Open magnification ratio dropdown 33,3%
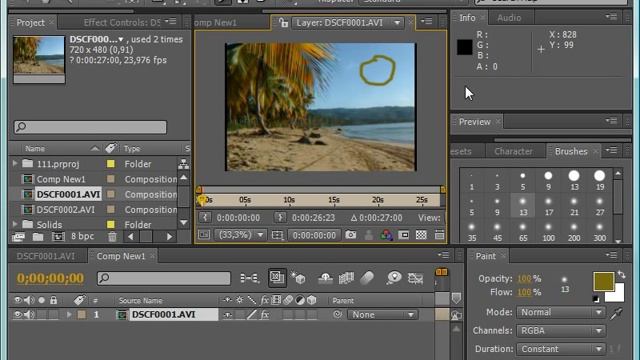Screen dimensions: 640x360 (x=240, y=235)
